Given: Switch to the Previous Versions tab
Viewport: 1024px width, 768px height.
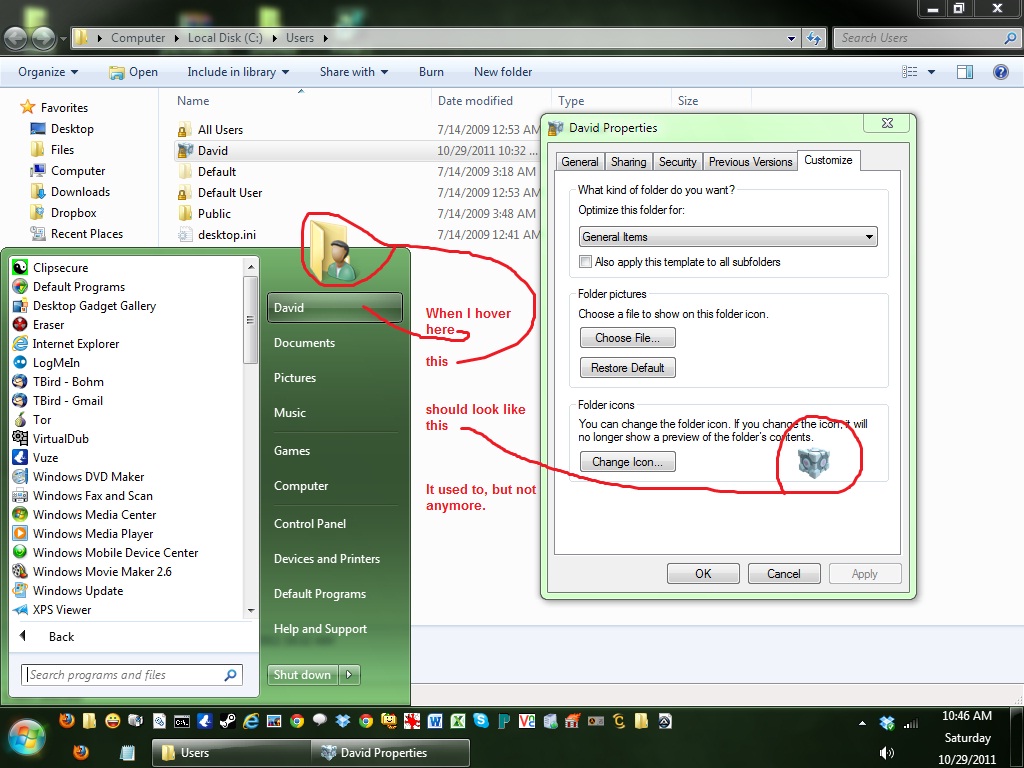Looking at the screenshot, I should (750, 161).
